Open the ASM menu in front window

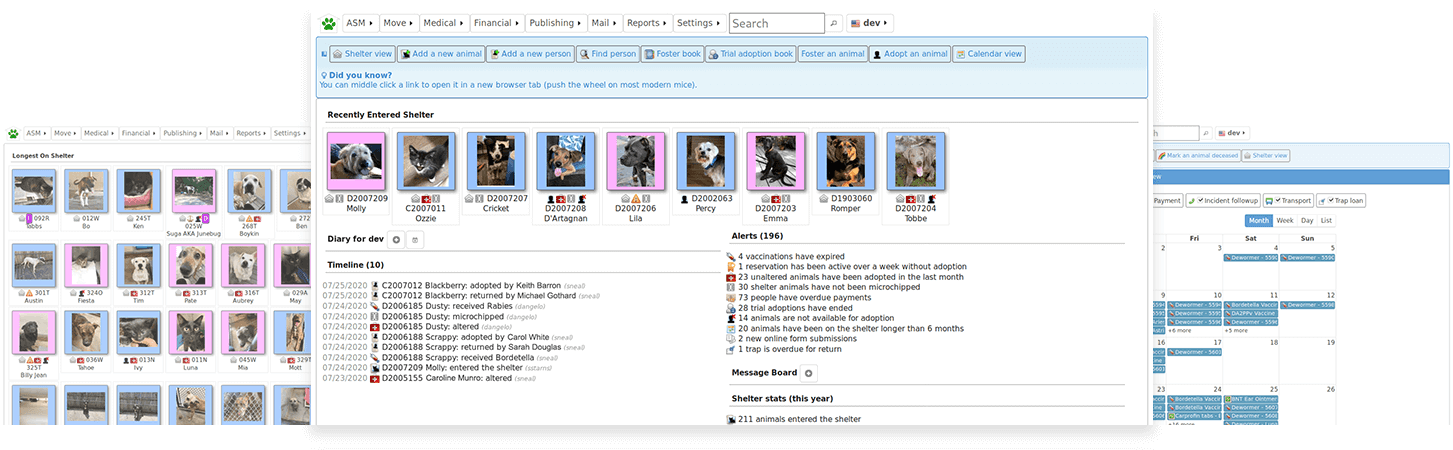[x=360, y=23]
